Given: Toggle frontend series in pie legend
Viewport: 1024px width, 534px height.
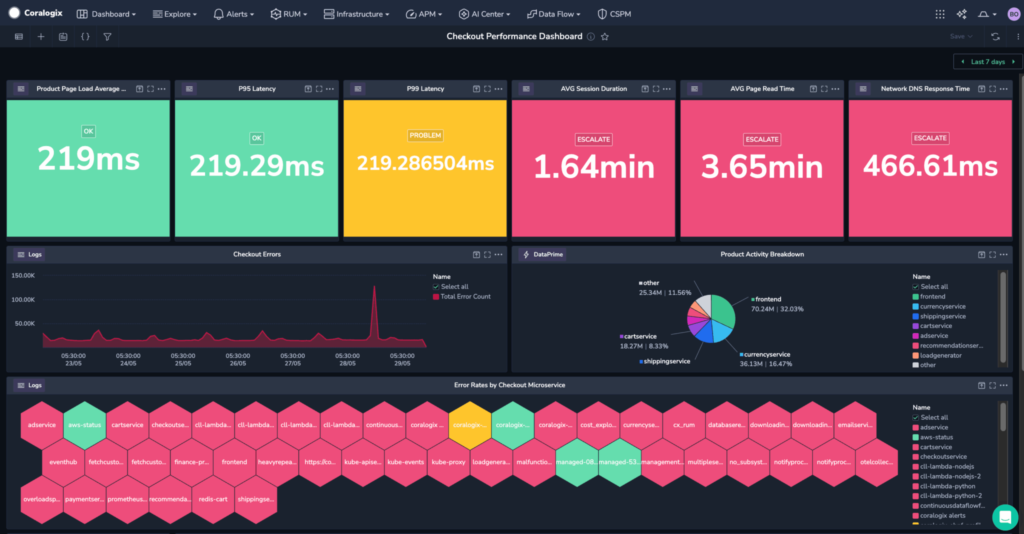Looking at the screenshot, I should 929,296.
